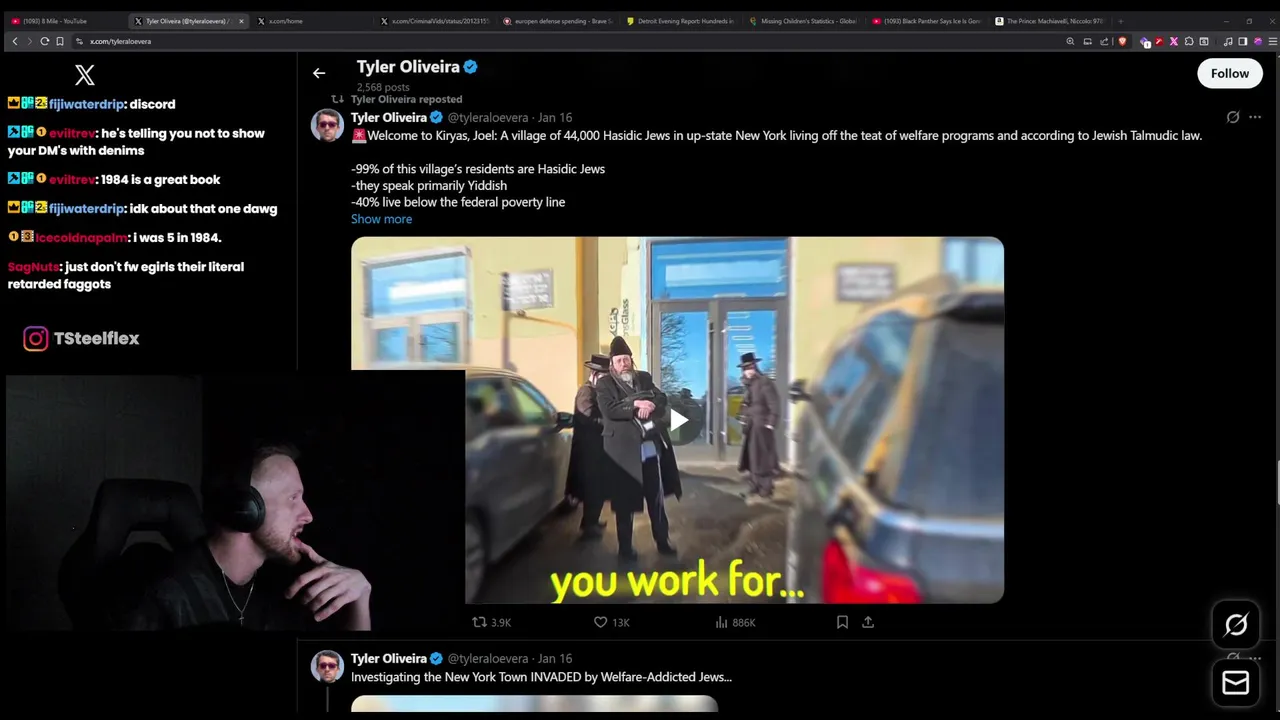Image resolution: width=1280 pixels, height=720 pixels.
Task: Open the @tyleraloevera handle link
Action: coord(488,117)
